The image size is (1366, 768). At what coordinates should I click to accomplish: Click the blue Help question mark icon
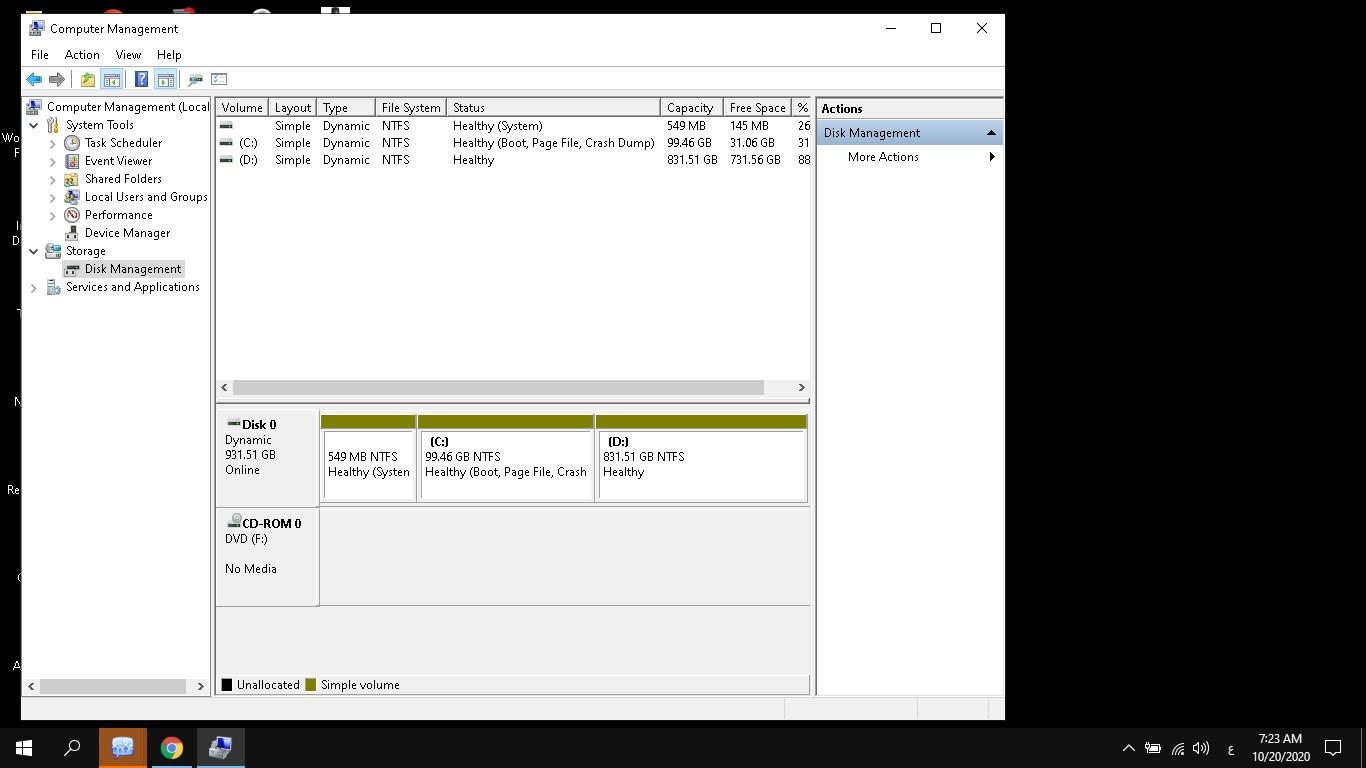[141, 79]
